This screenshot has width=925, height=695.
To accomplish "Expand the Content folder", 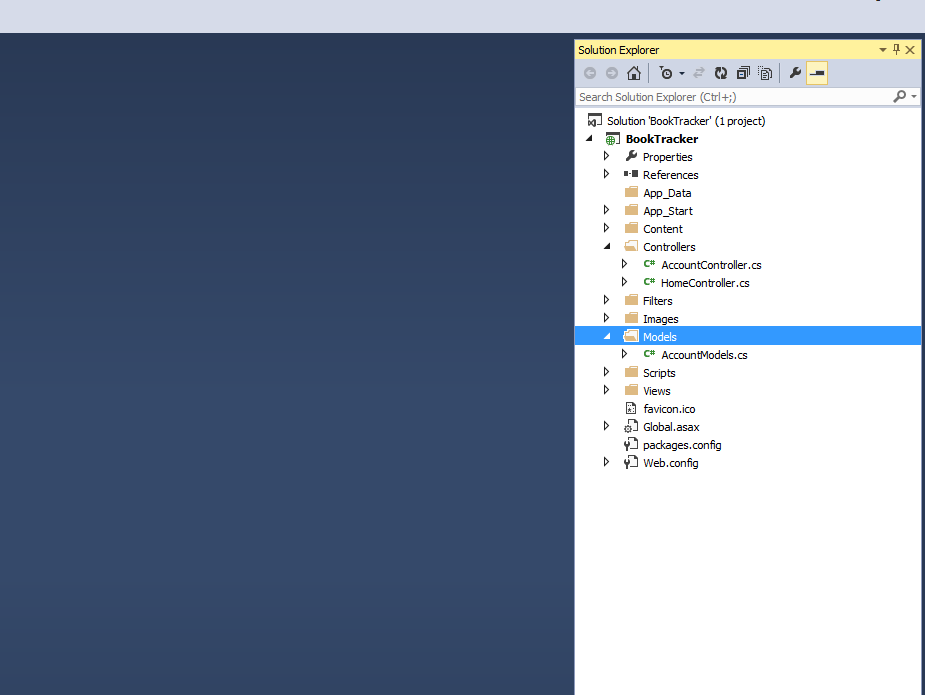I will (606, 228).
